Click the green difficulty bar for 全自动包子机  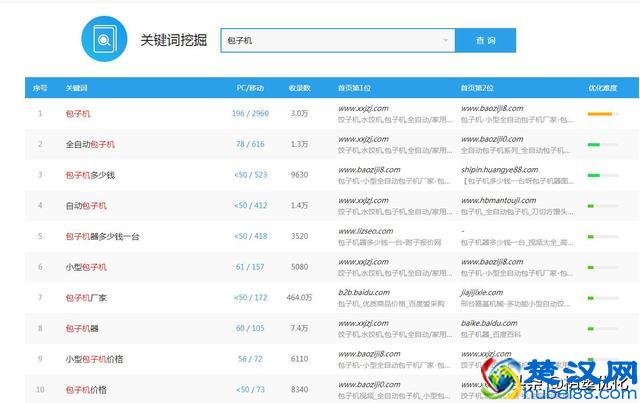602,145
